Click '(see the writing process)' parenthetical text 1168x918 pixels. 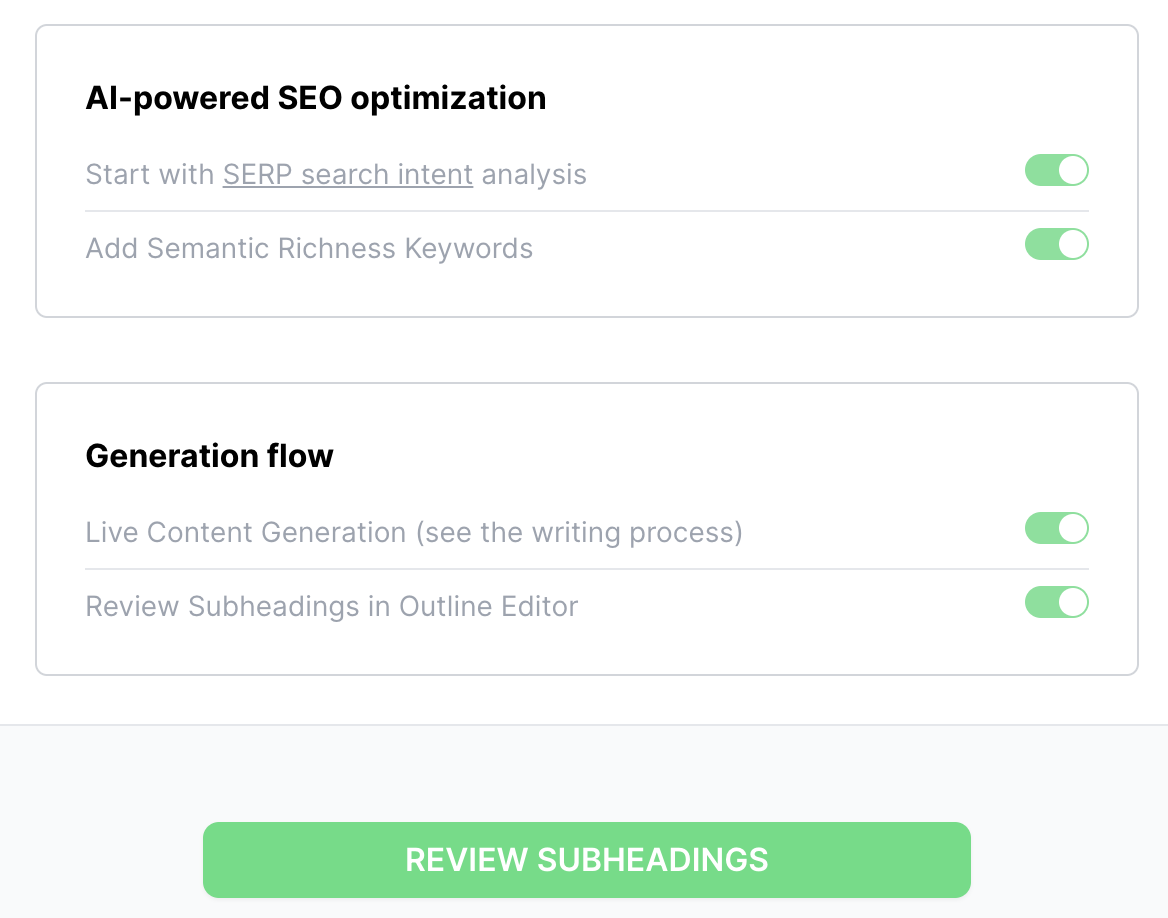579,532
